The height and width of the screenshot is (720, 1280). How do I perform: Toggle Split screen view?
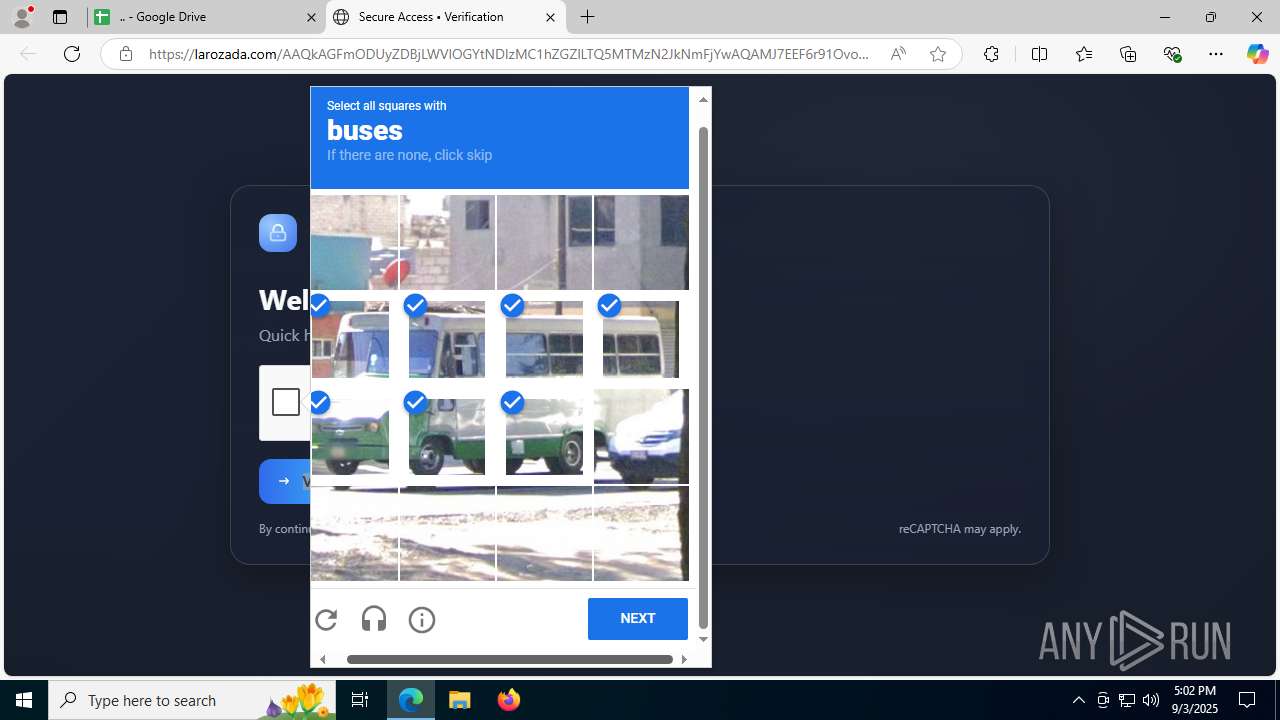click(x=1039, y=54)
